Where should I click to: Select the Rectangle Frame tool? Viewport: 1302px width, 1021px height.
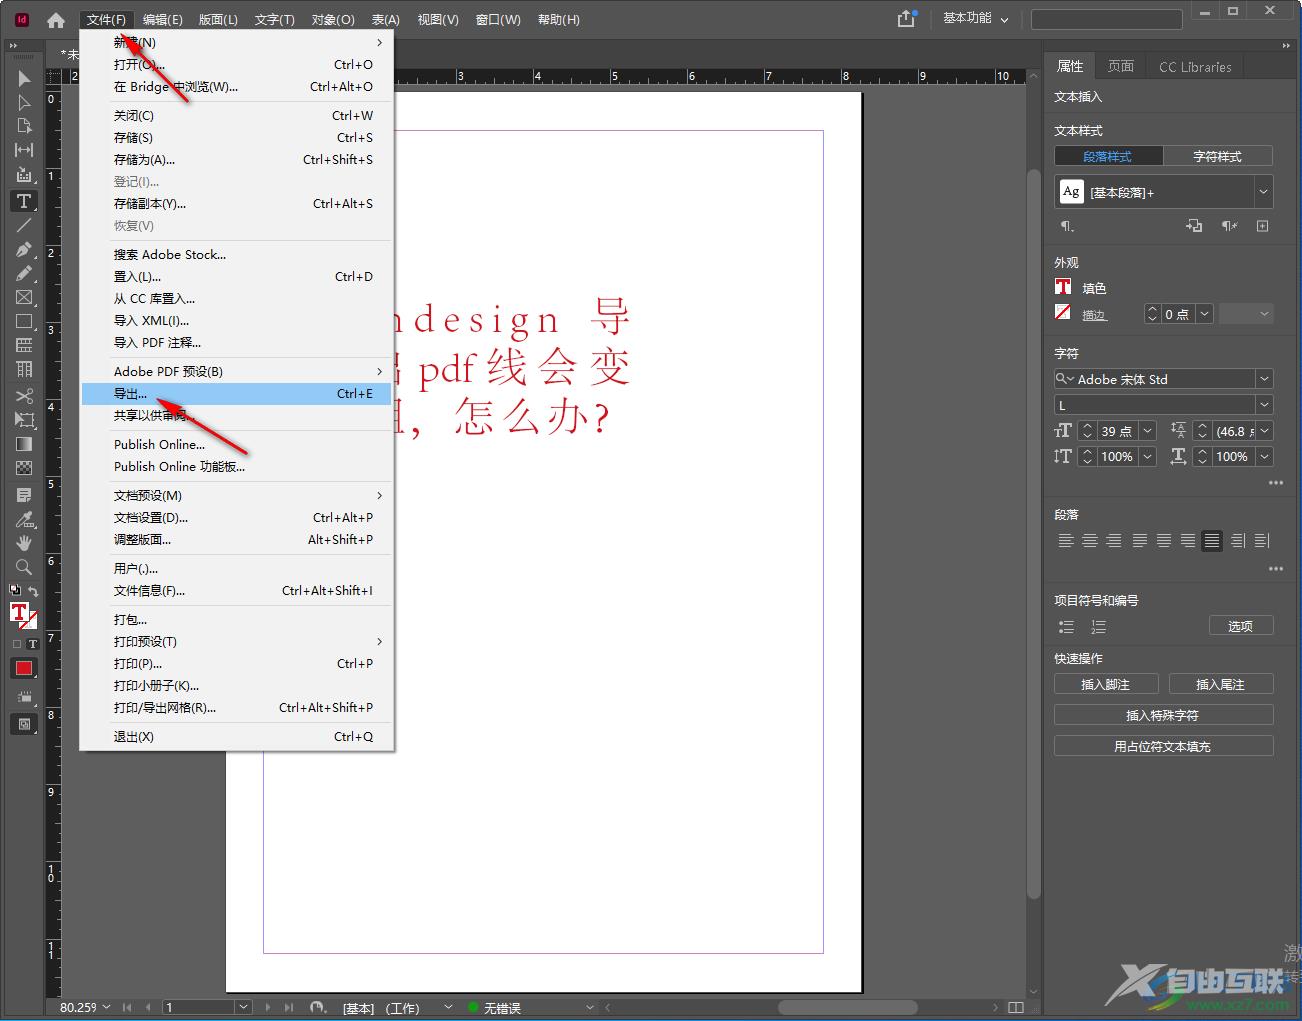[24, 297]
